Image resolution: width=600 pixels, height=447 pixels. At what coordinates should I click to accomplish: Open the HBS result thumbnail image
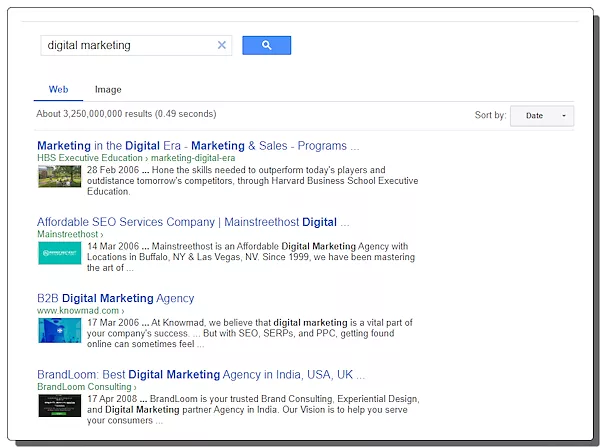coord(59,176)
